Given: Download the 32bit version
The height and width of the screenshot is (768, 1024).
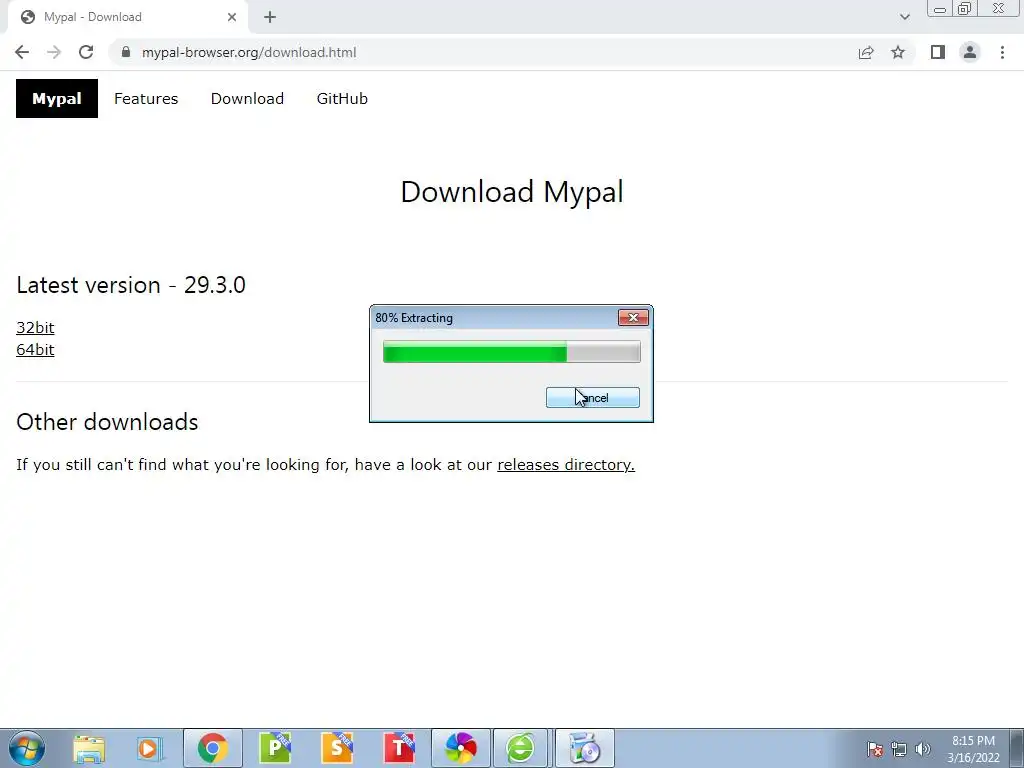Looking at the screenshot, I should (x=35, y=327).
